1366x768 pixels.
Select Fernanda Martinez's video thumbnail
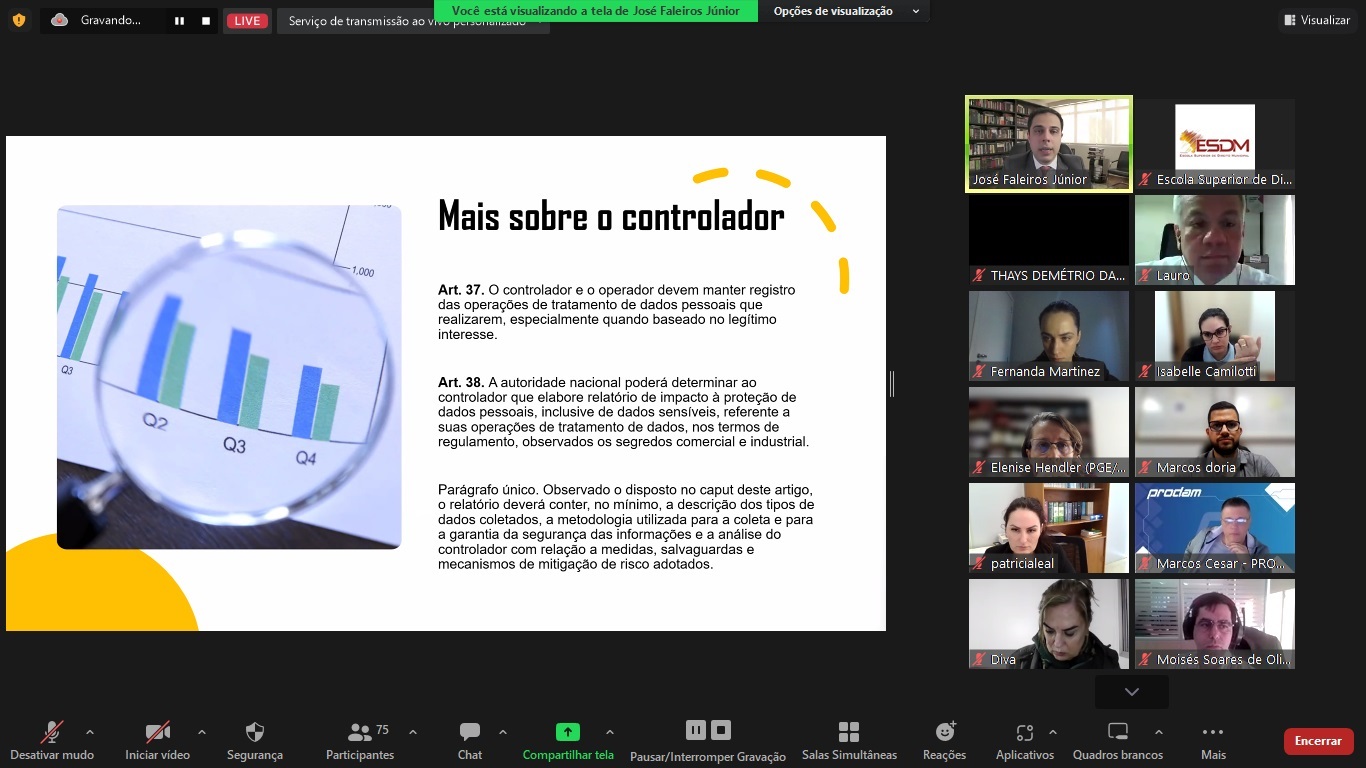coord(1049,336)
